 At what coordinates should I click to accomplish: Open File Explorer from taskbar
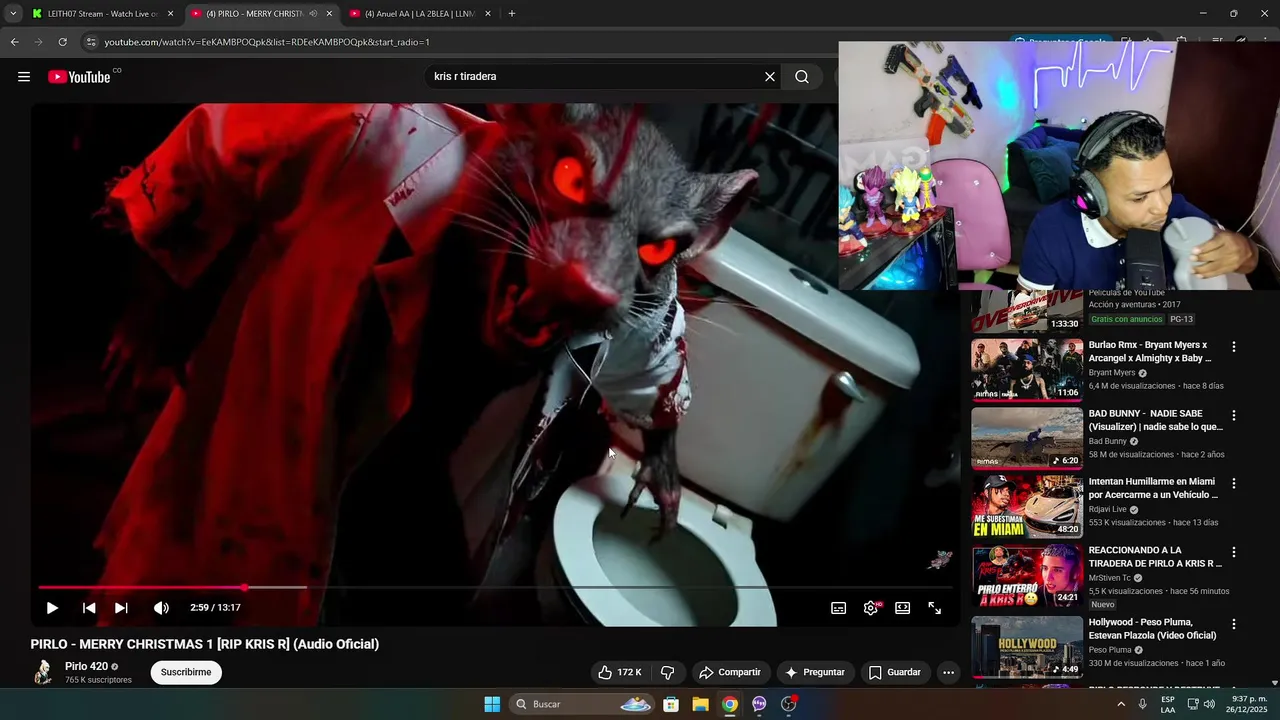(700, 704)
